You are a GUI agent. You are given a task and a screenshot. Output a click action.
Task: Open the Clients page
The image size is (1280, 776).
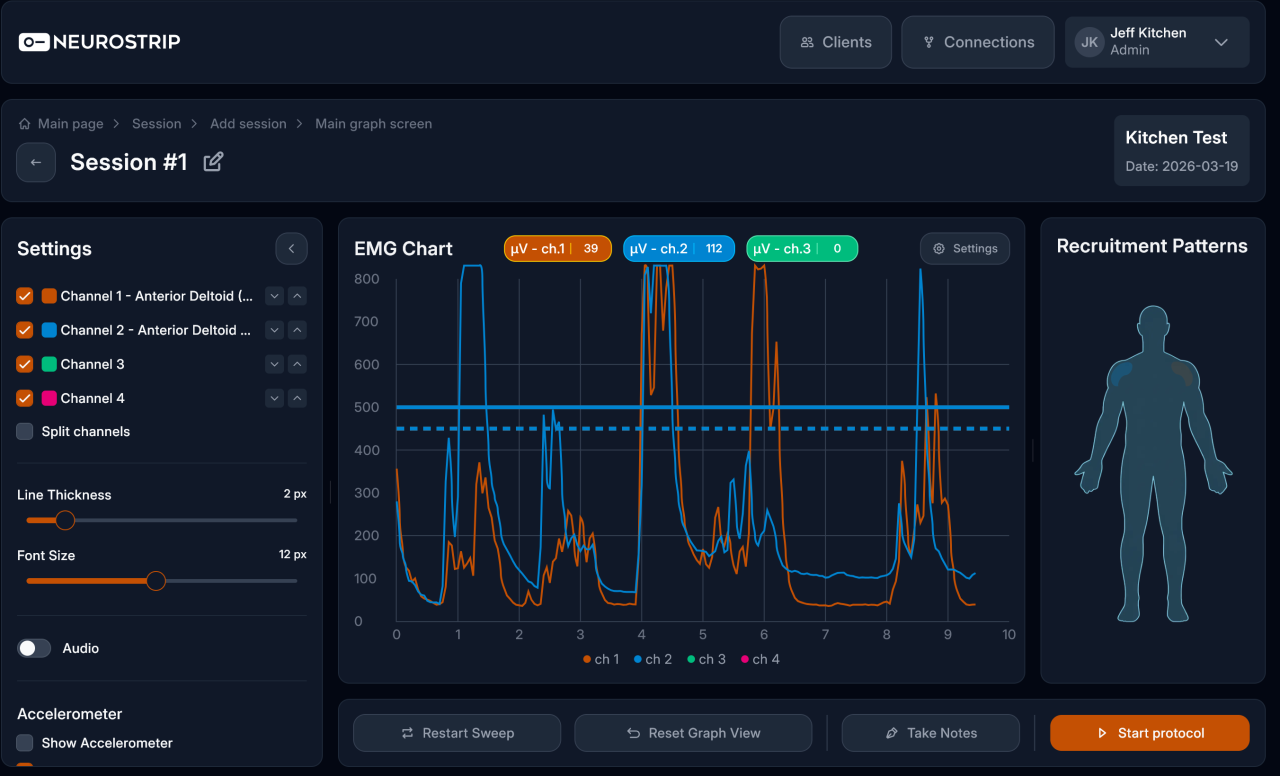[x=836, y=42]
